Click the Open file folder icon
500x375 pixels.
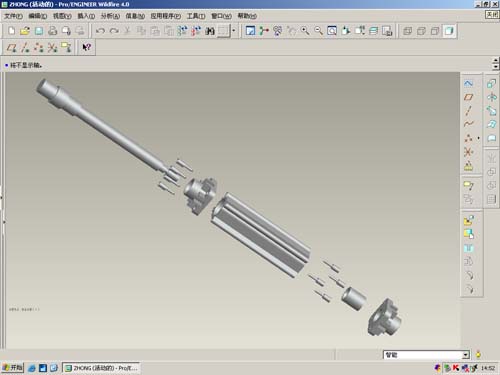click(25, 31)
